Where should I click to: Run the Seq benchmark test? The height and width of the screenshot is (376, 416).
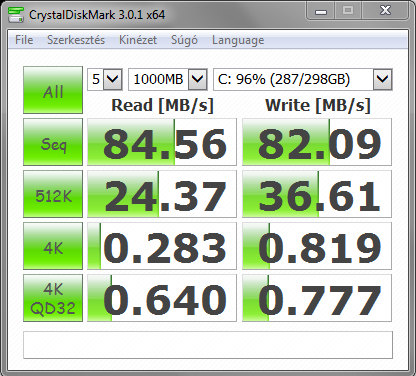click(x=53, y=142)
